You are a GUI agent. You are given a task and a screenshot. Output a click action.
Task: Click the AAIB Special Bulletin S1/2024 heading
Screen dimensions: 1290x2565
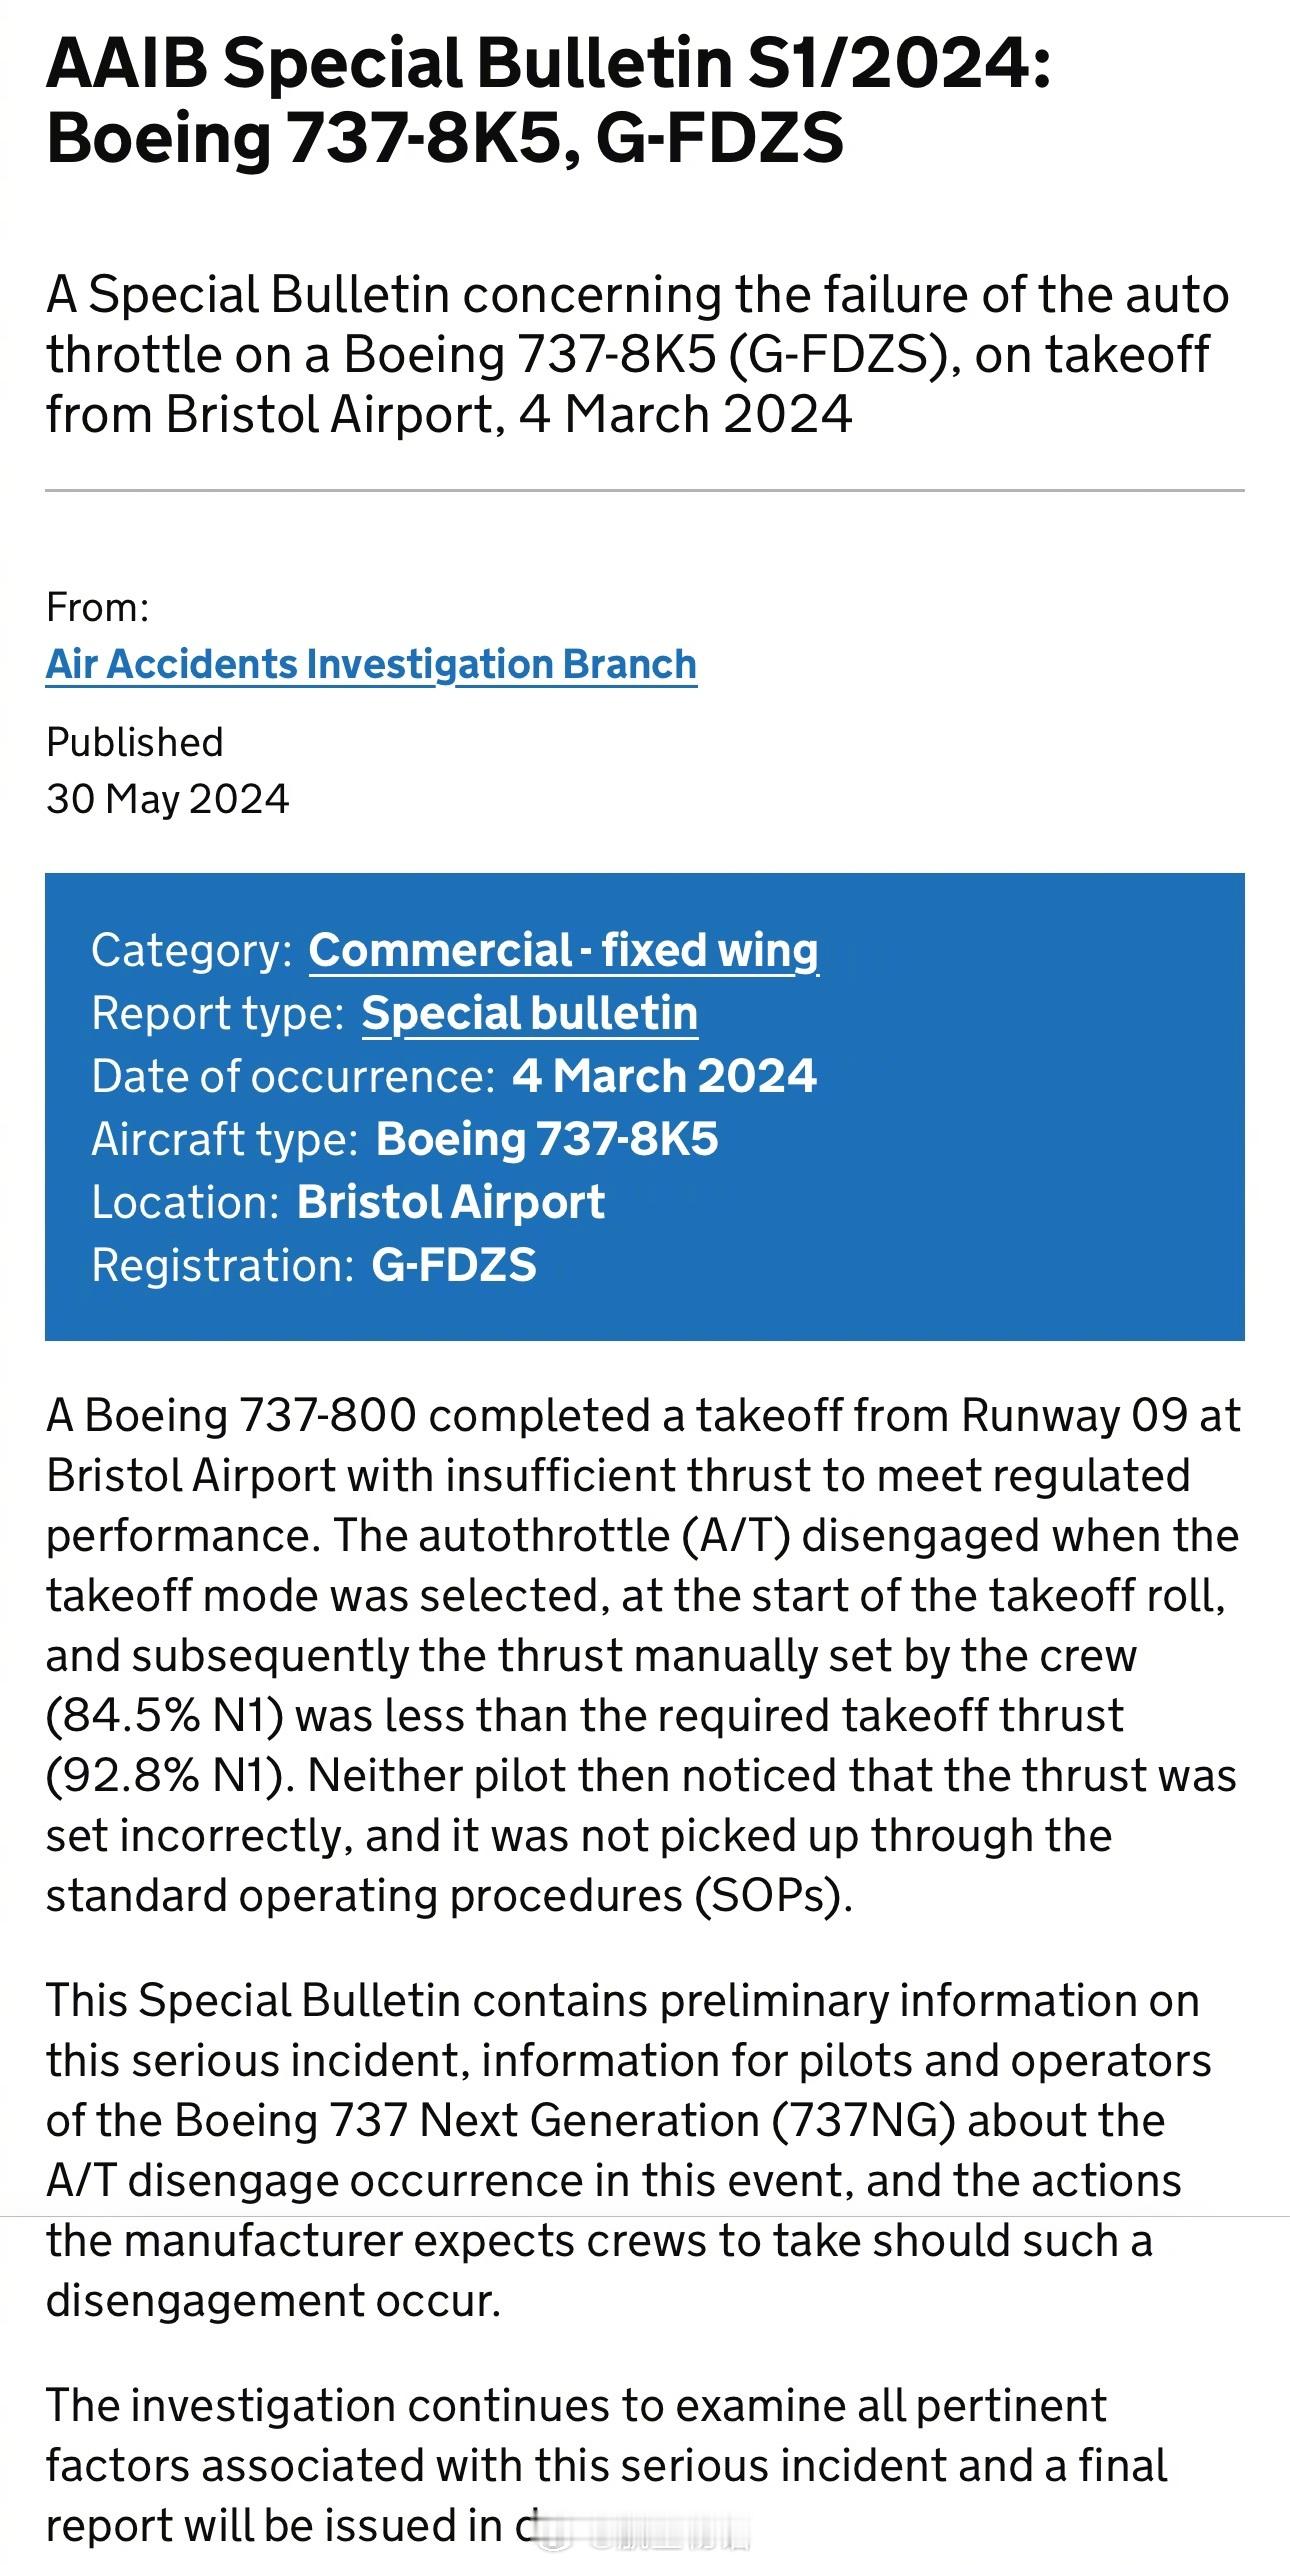(548, 99)
